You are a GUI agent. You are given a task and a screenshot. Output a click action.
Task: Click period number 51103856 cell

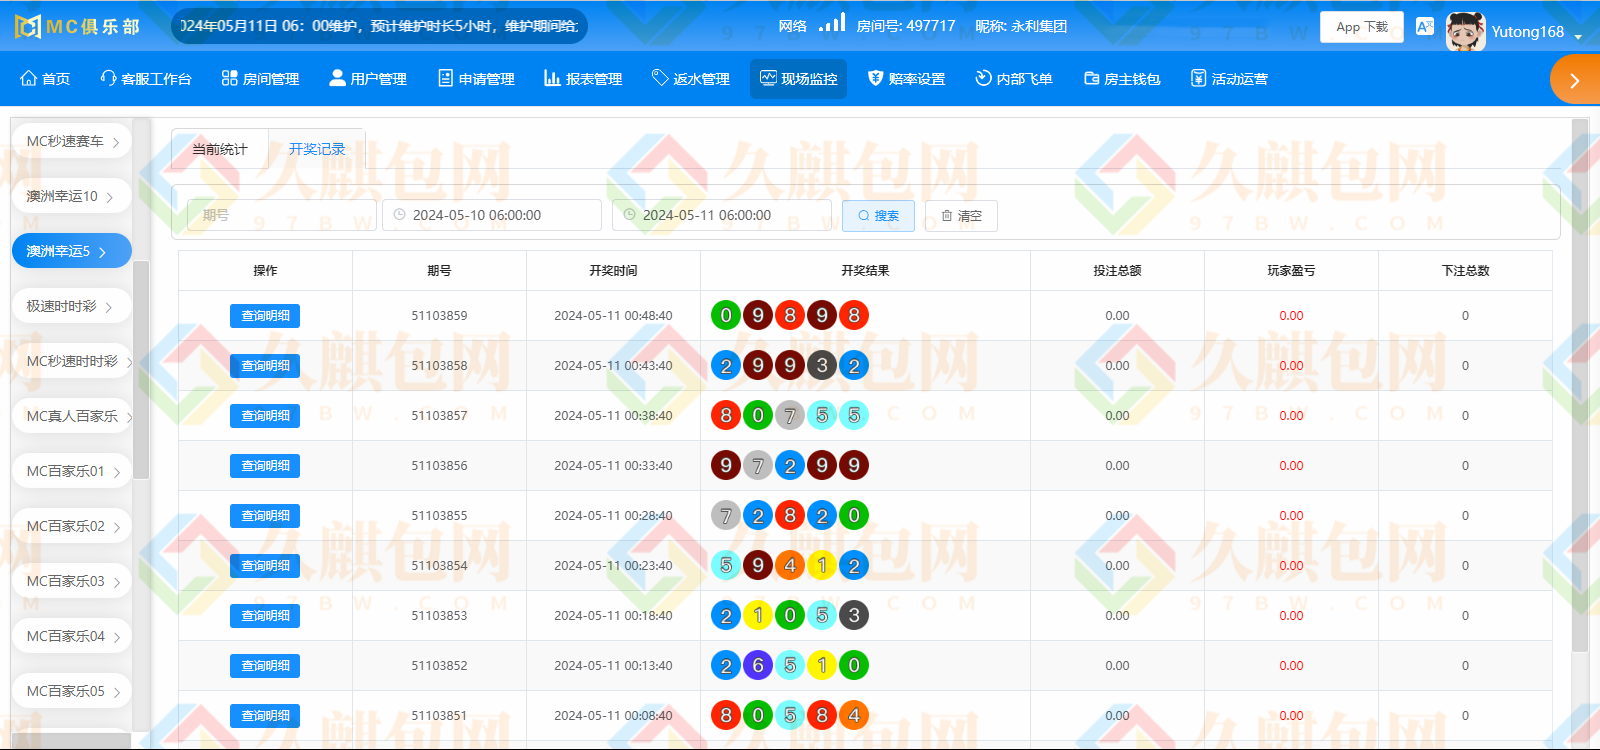439,466
